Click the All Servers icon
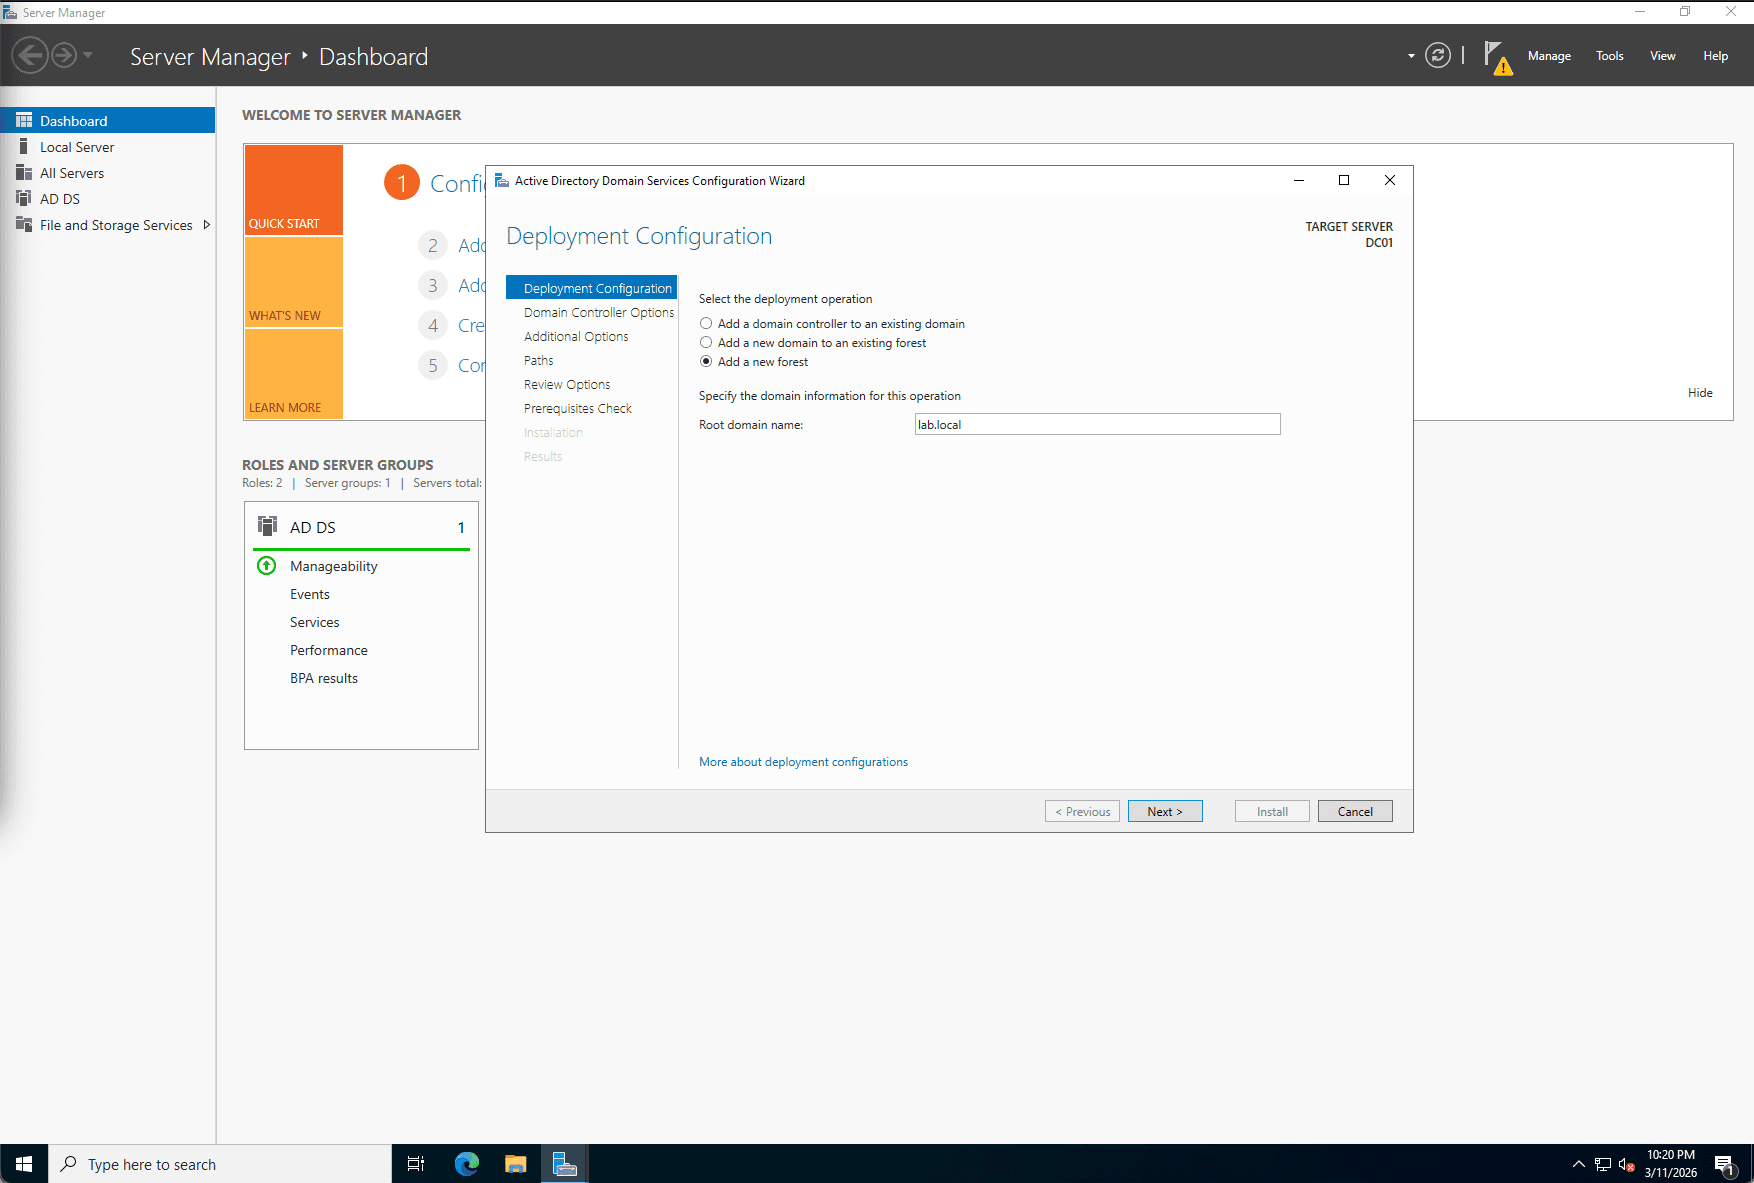Screen dimensions: 1754x1183 click(24, 172)
